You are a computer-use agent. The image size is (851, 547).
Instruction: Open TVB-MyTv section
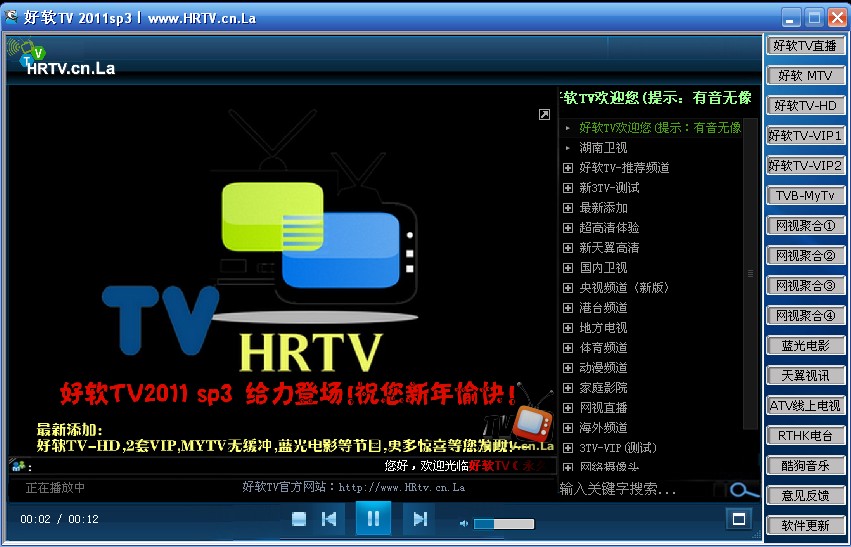tap(805, 195)
